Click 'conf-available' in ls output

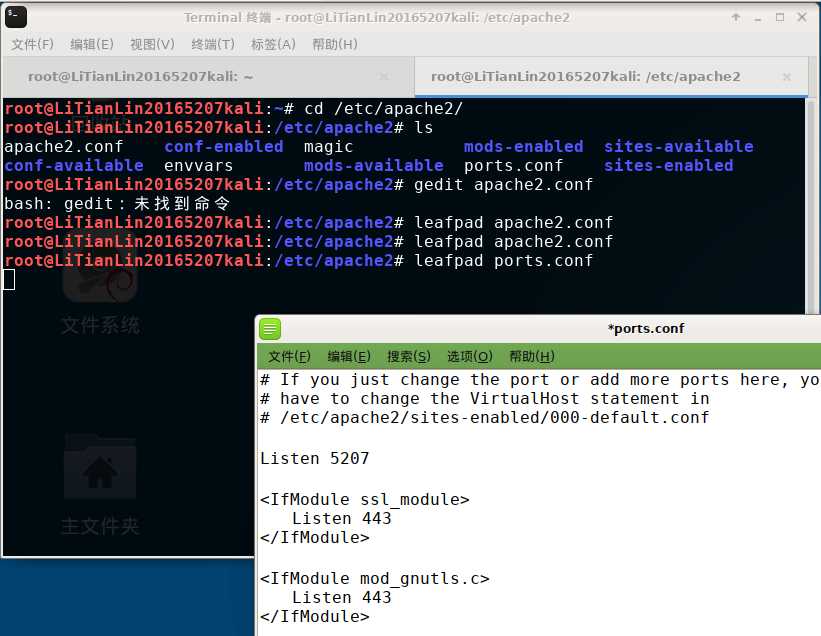[73, 165]
